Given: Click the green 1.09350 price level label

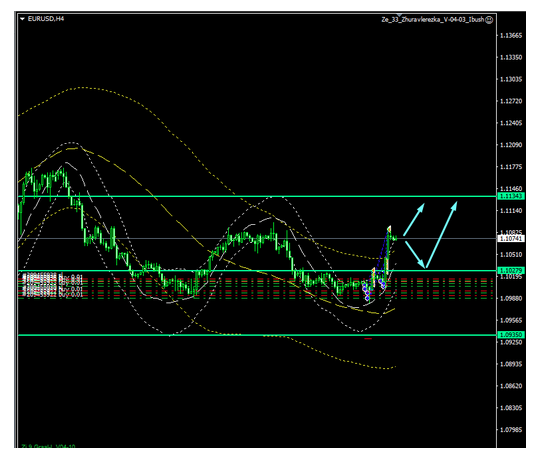Looking at the screenshot, I should pos(511,335).
